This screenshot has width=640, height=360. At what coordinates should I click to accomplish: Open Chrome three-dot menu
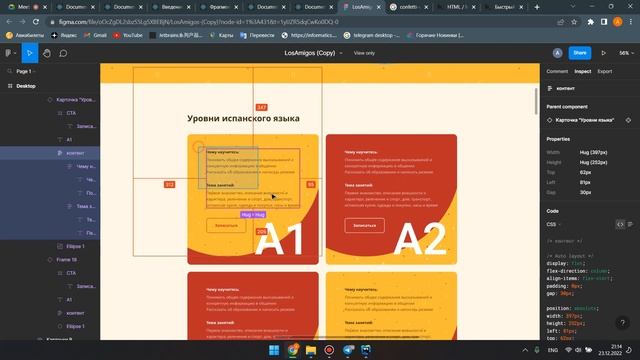(x=631, y=22)
